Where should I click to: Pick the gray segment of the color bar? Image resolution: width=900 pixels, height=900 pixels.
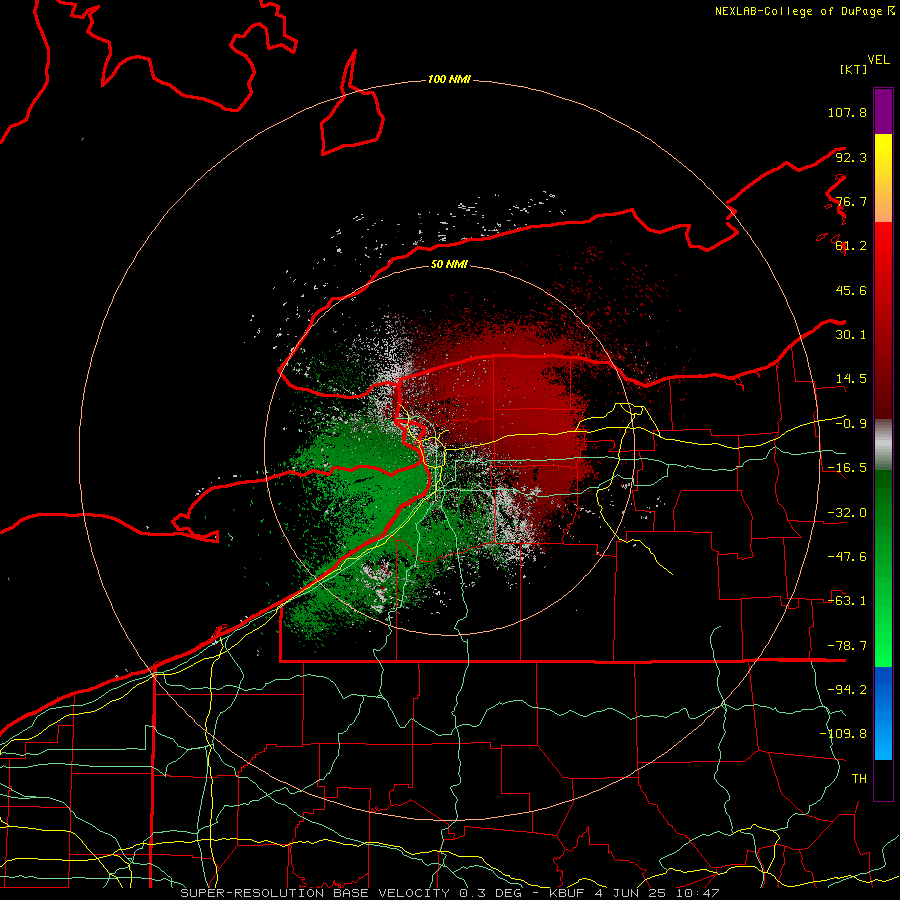[x=883, y=445]
